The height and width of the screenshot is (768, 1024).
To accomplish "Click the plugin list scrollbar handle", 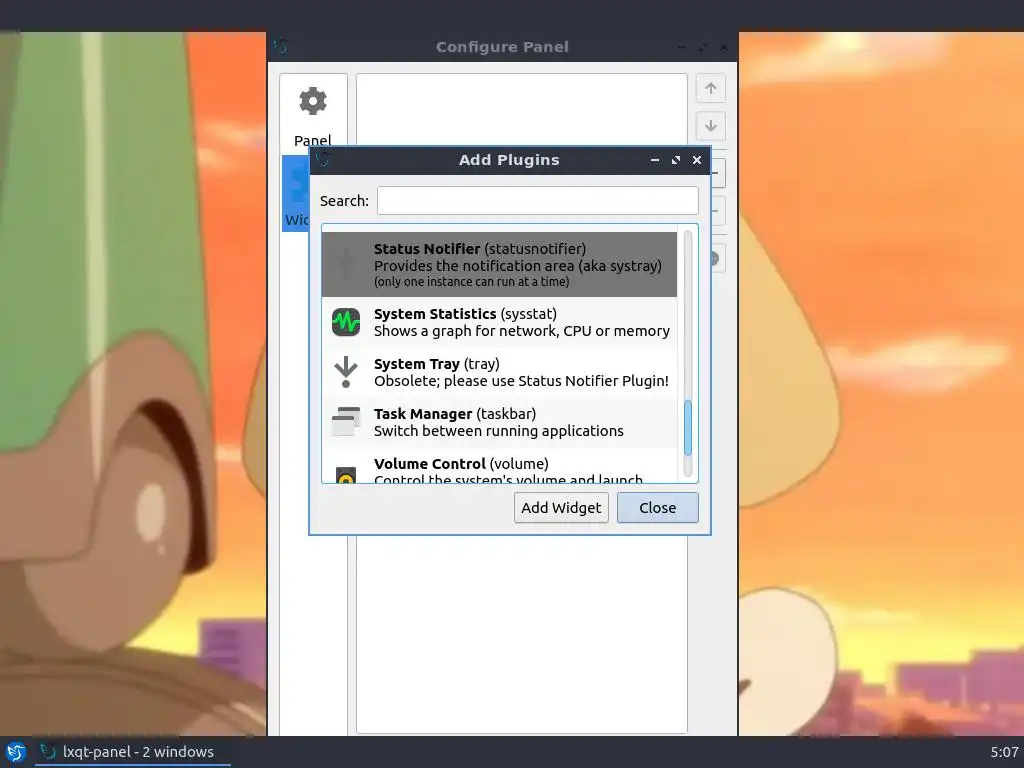I will pyautogui.click(x=688, y=428).
